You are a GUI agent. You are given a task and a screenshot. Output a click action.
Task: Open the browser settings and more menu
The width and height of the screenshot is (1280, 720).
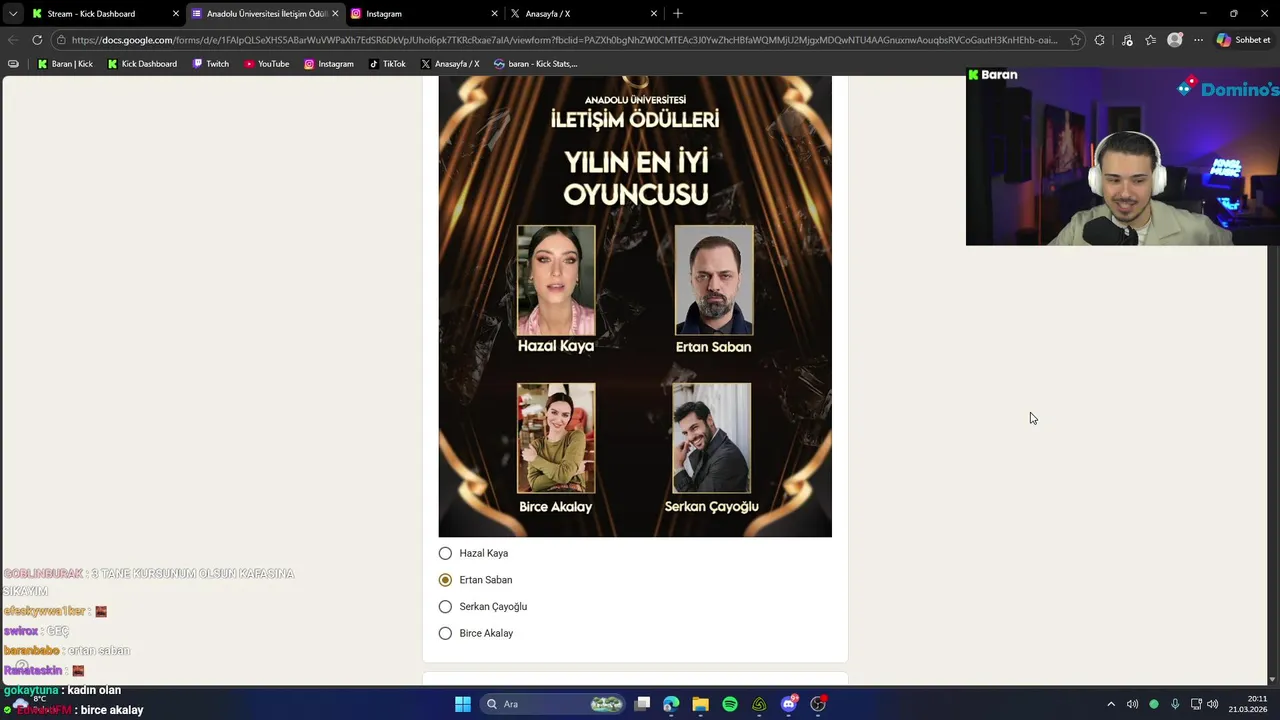click(1198, 40)
